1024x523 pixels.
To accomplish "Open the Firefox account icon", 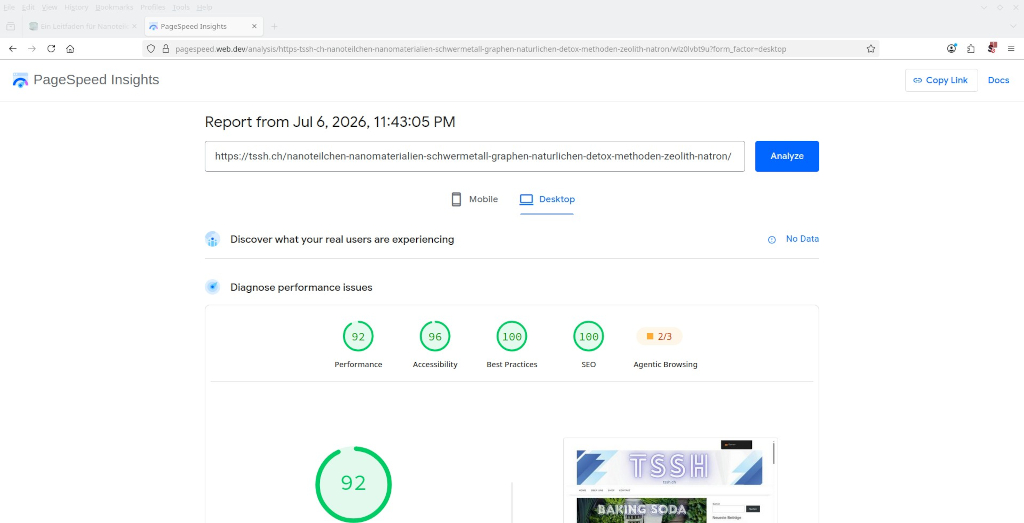I will click(952, 48).
